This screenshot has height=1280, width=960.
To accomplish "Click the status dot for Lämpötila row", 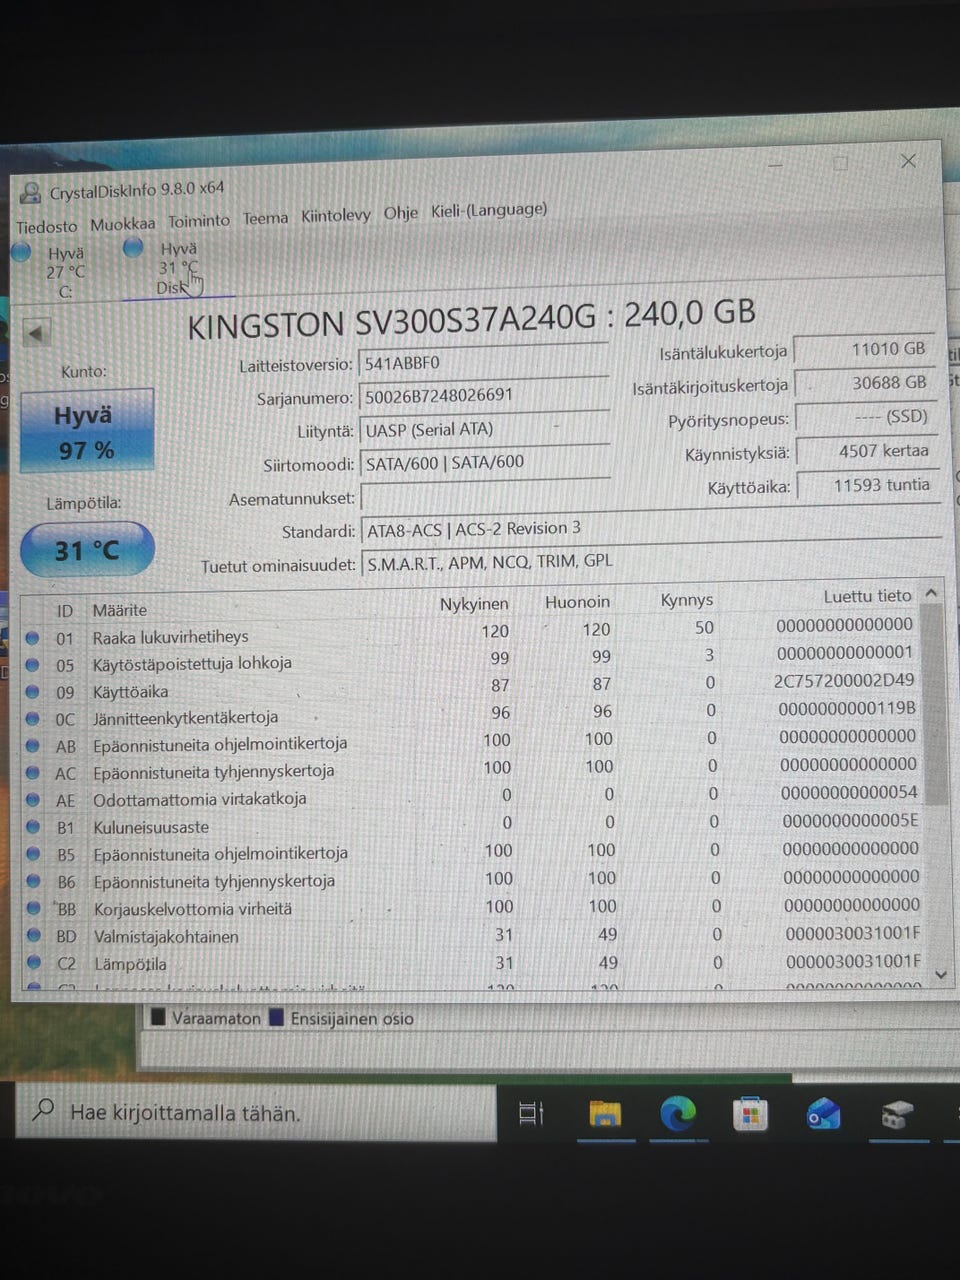I will click(35, 963).
